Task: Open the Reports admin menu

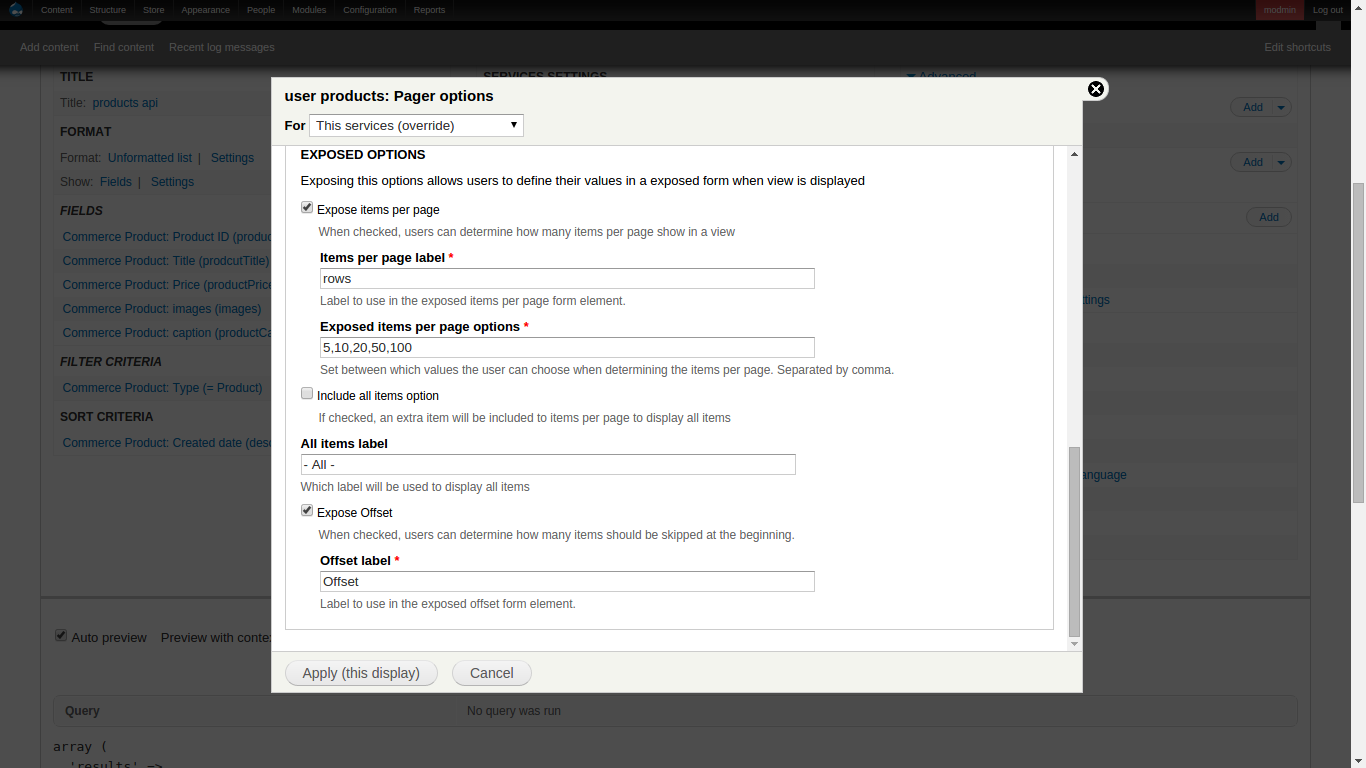Action: coord(429,10)
